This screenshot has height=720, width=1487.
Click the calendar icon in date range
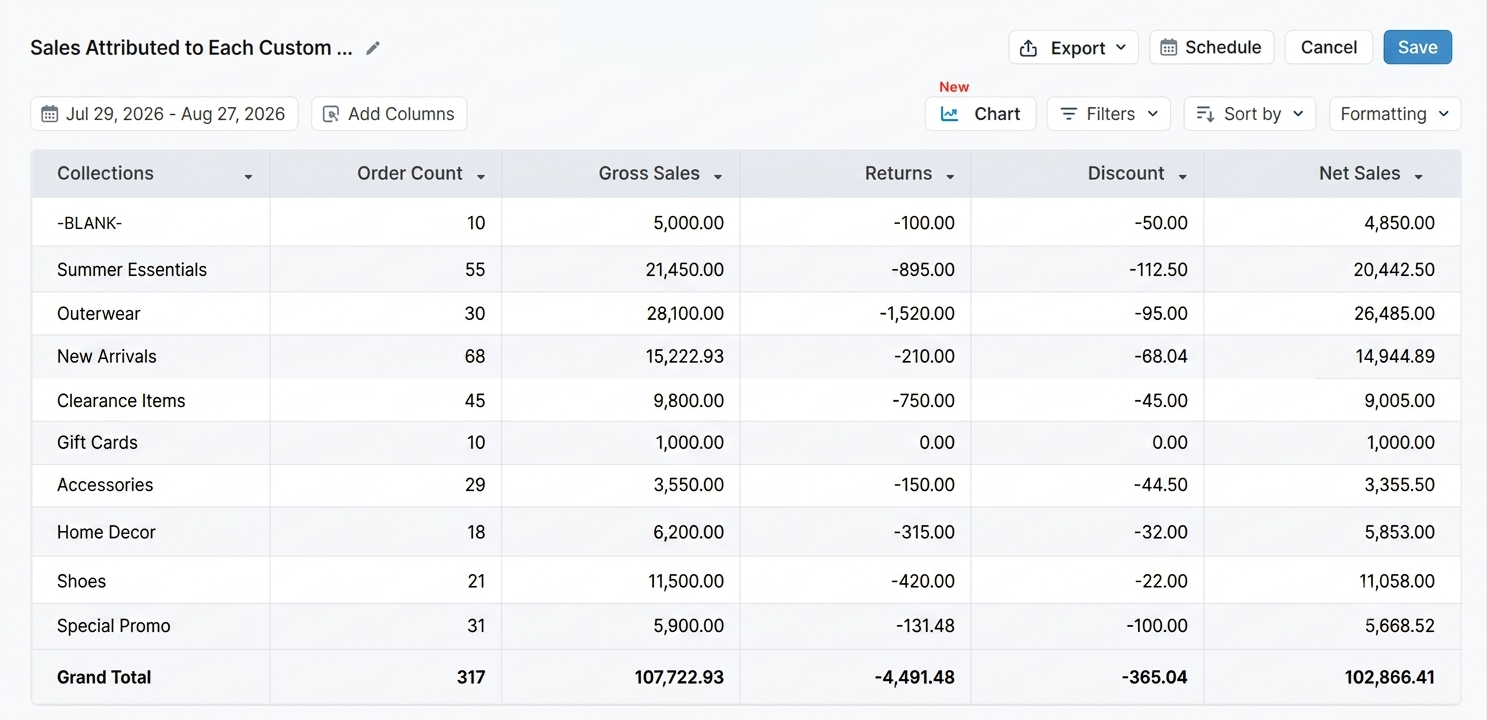(x=49, y=114)
